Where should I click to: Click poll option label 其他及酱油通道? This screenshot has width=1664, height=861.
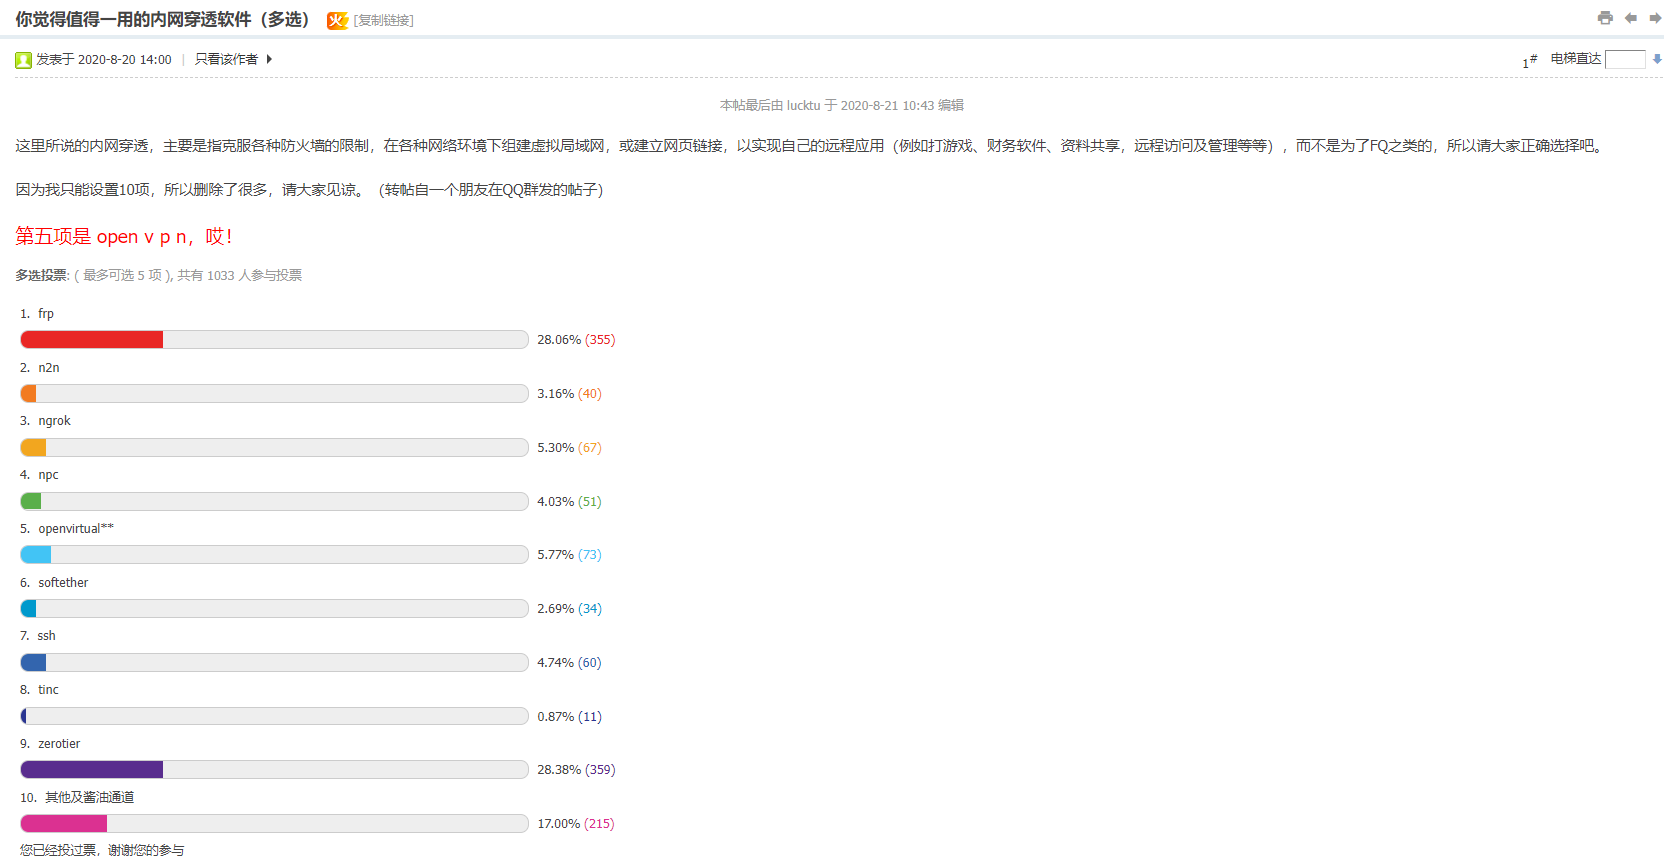(90, 798)
